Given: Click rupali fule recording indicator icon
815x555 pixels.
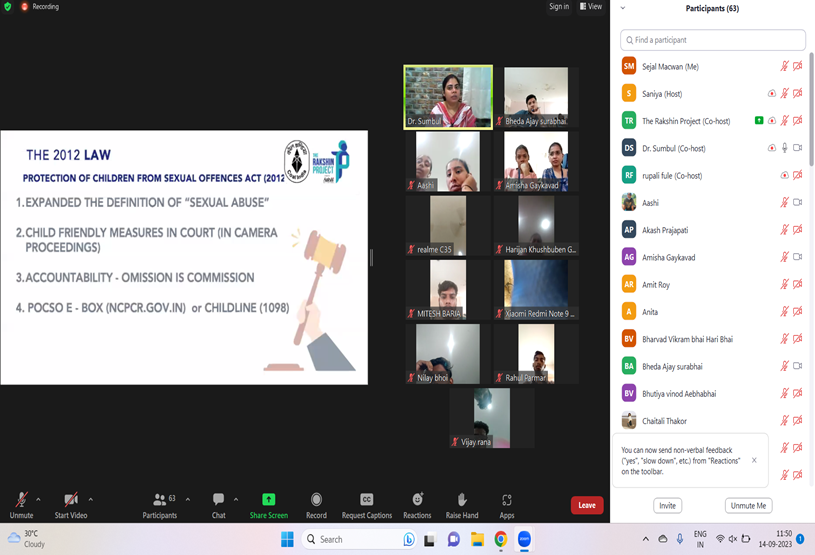Looking at the screenshot, I should coord(784,175).
